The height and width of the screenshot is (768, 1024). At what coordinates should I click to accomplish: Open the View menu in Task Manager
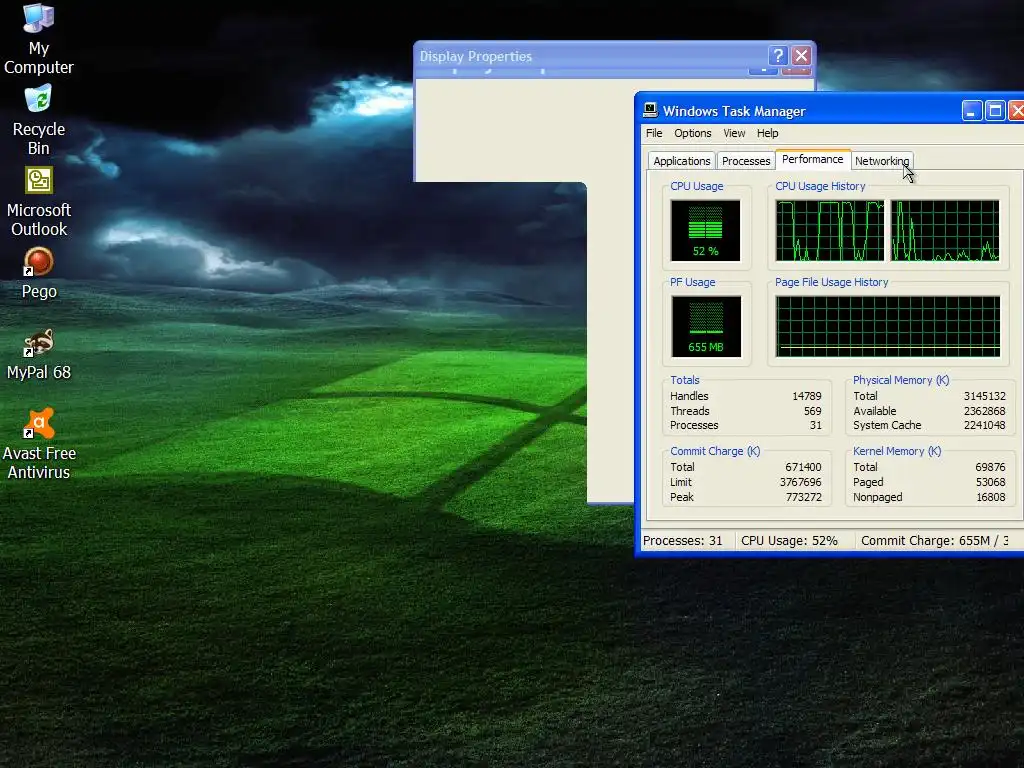click(734, 133)
